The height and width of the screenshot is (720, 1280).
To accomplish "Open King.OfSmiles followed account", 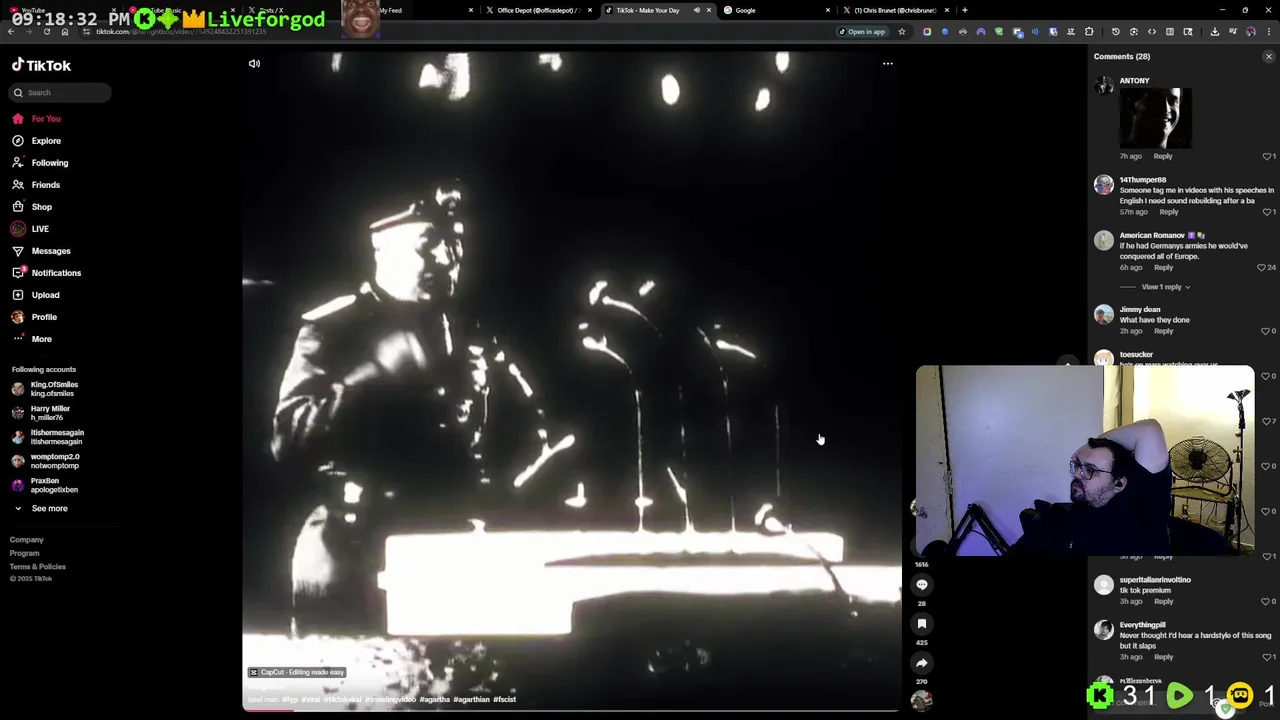I will click(54, 389).
